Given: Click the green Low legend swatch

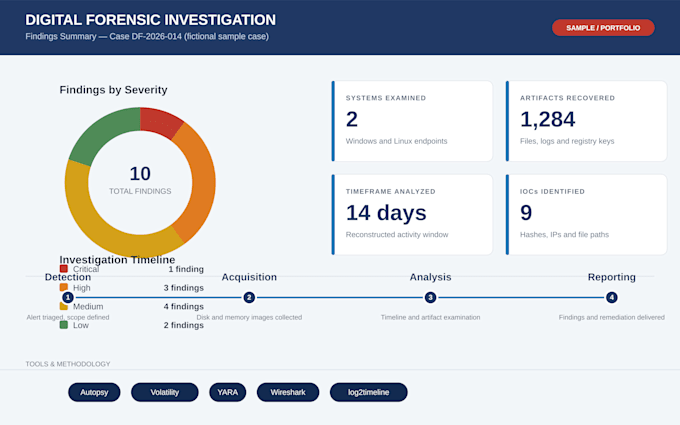Looking at the screenshot, I should coord(64,325).
